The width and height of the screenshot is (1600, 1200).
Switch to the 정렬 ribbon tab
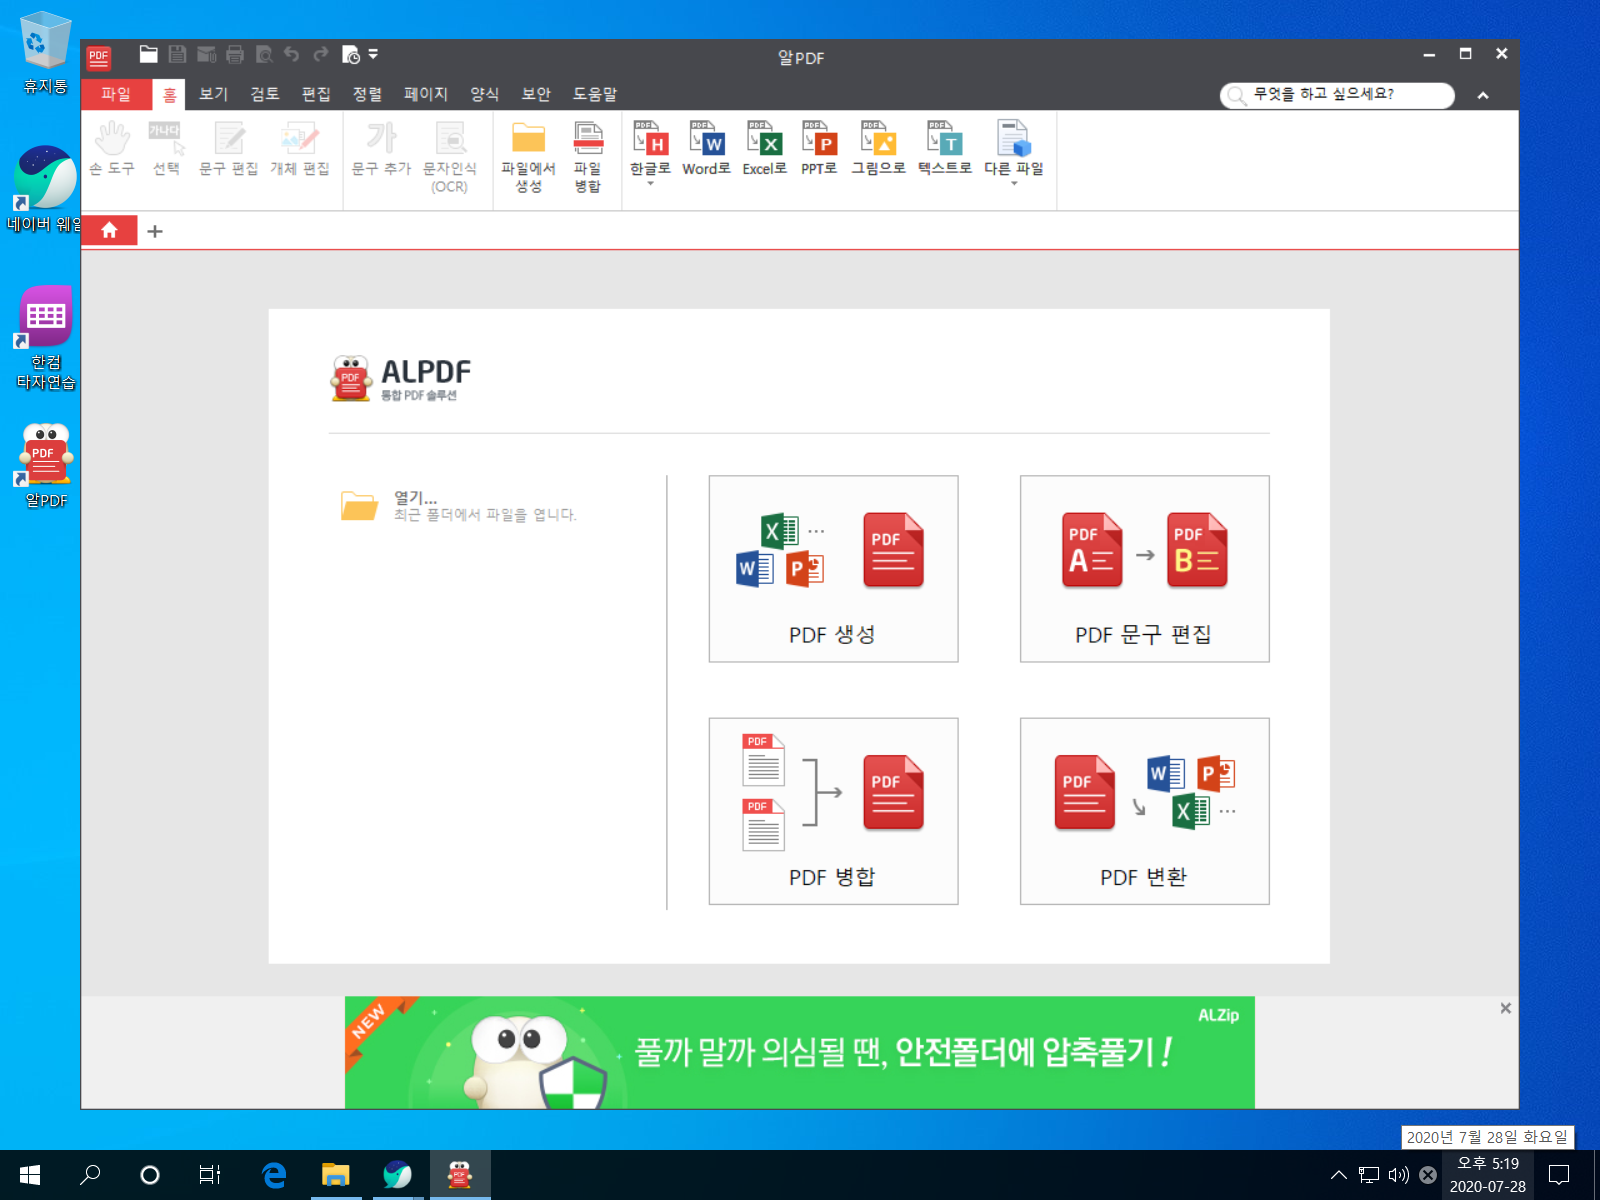coord(367,94)
